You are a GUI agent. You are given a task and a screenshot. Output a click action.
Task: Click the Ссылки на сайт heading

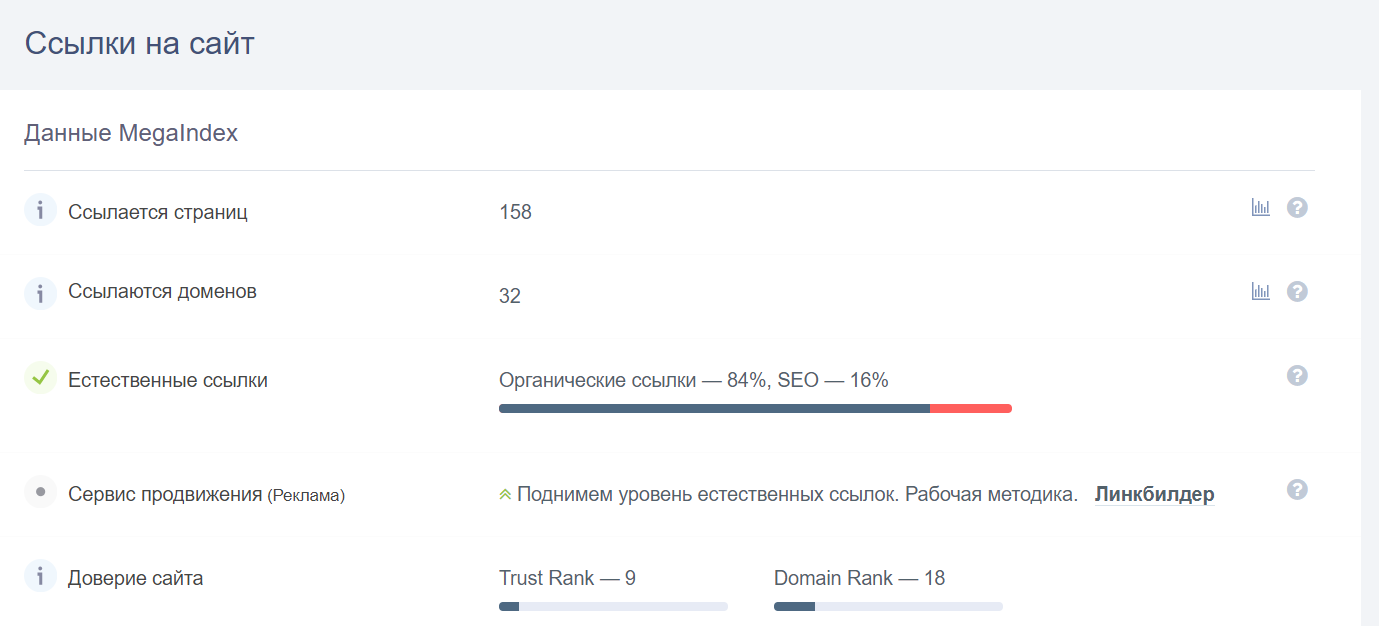[x=140, y=44]
